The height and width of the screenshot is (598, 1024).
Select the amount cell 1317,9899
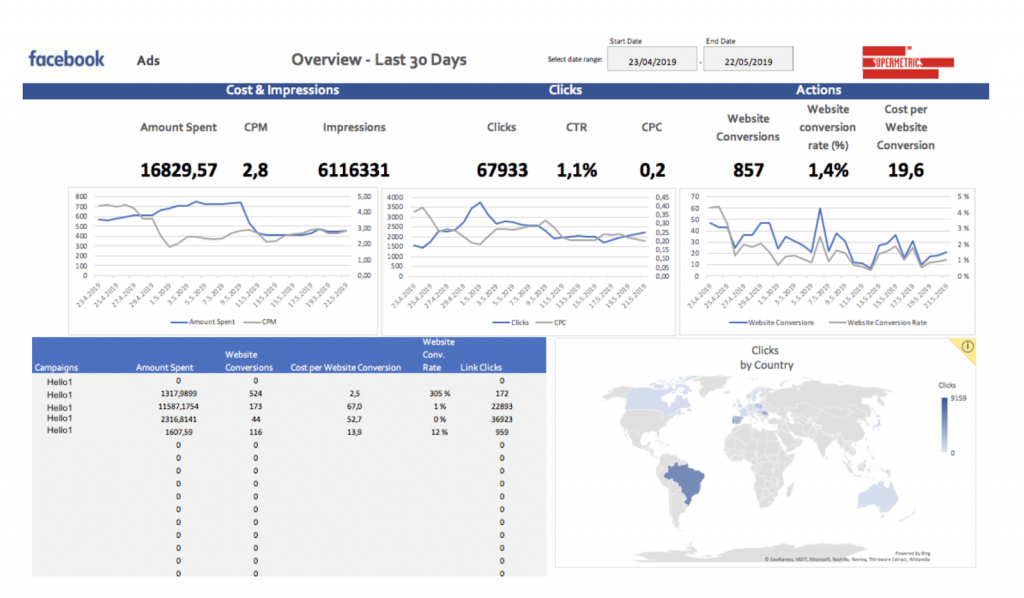point(178,394)
